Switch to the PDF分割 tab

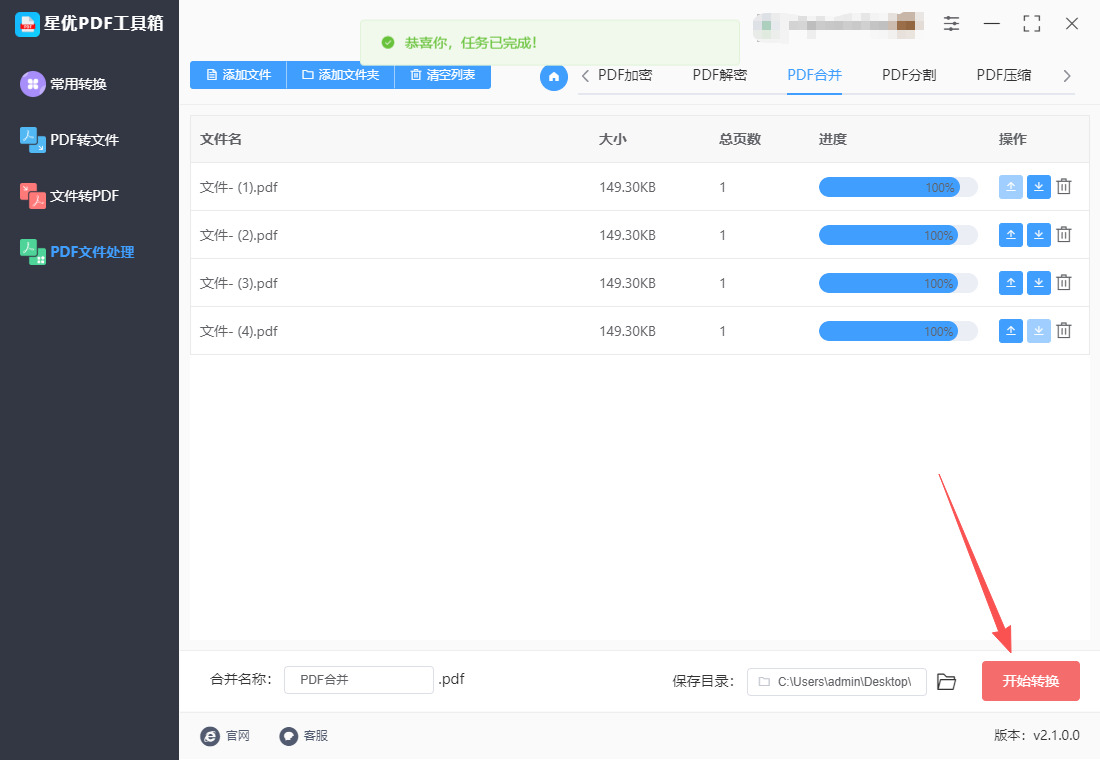point(908,75)
